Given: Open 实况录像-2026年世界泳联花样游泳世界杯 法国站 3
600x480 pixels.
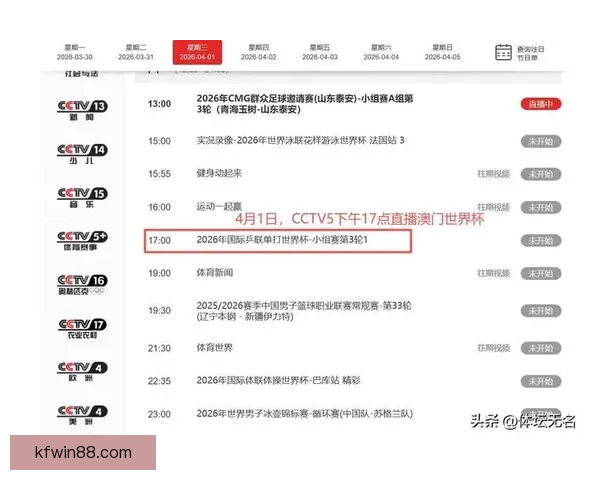Looking at the screenshot, I should (300, 140).
